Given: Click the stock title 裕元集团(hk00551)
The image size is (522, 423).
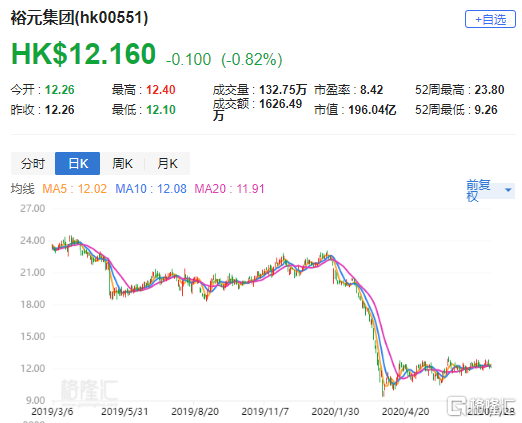Looking at the screenshot, I should [x=79, y=17].
